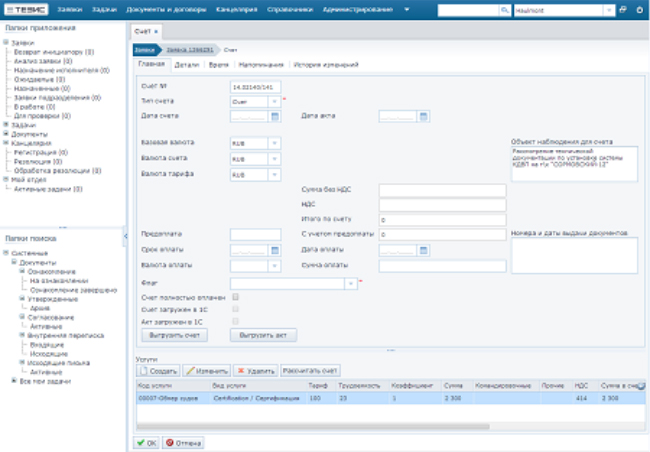Open the Флаг dropdown
Screen dimensions: 650x452
pos(351,284)
